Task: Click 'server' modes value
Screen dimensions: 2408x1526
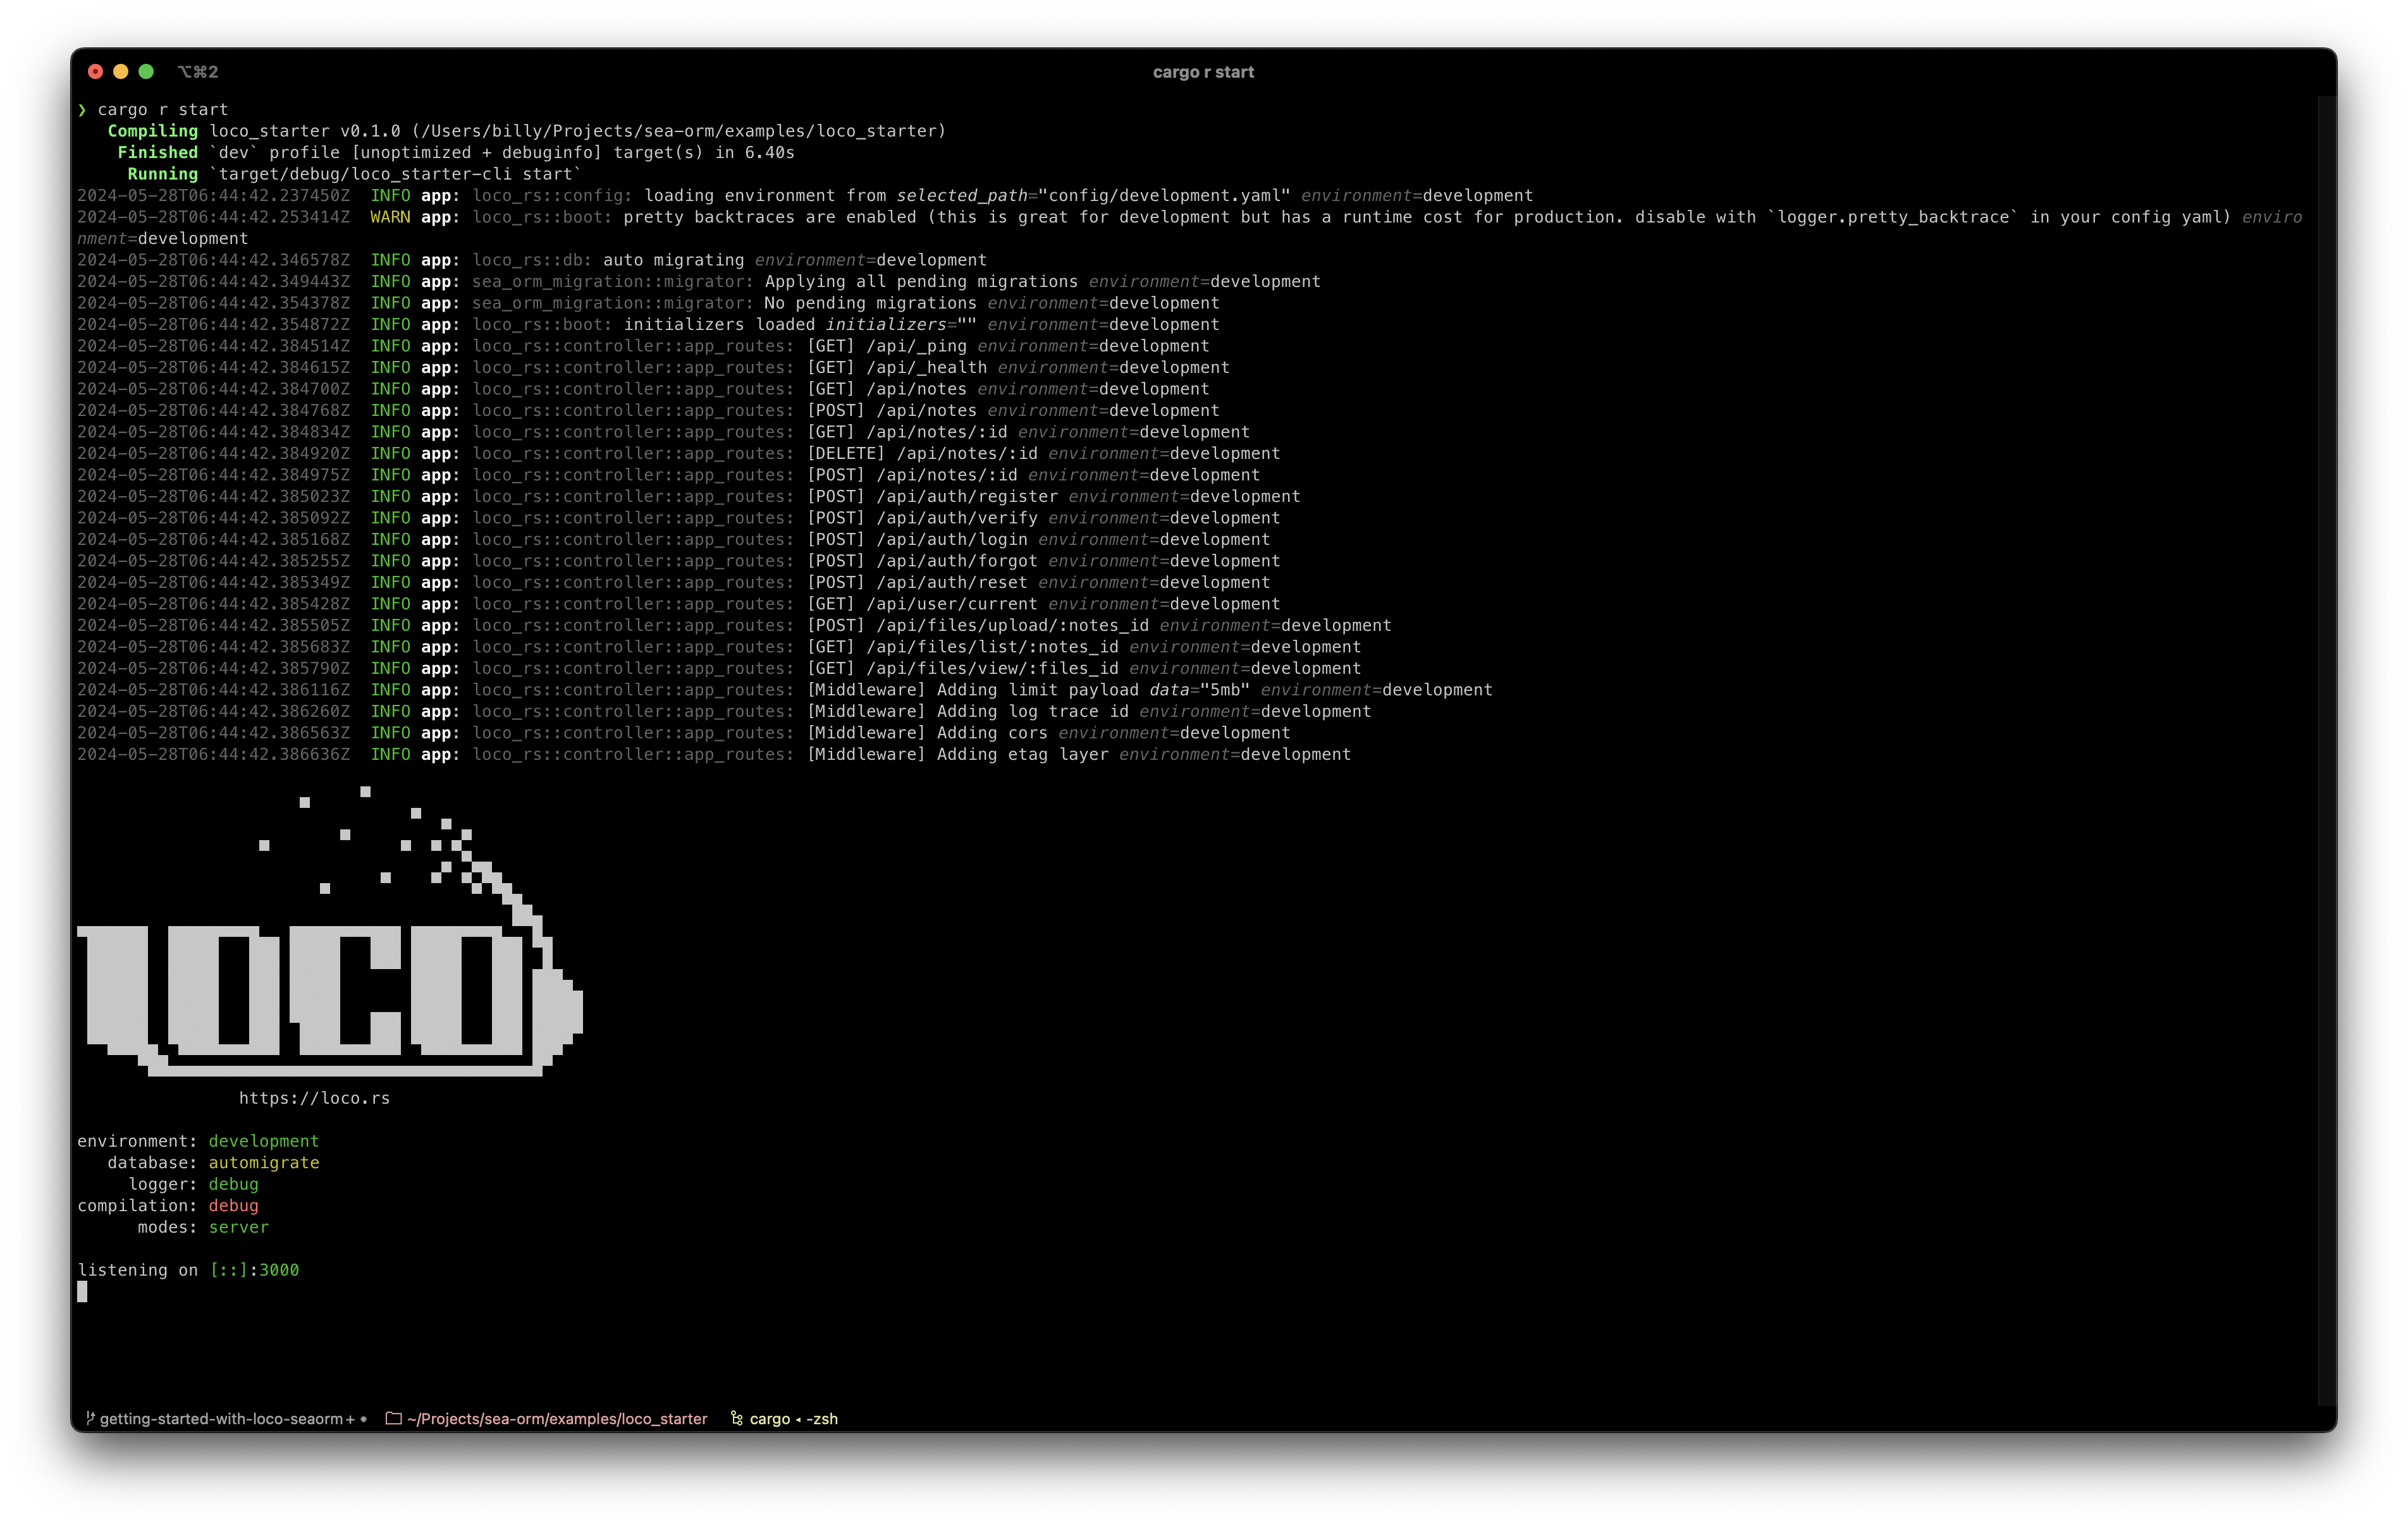Action: click(239, 1227)
